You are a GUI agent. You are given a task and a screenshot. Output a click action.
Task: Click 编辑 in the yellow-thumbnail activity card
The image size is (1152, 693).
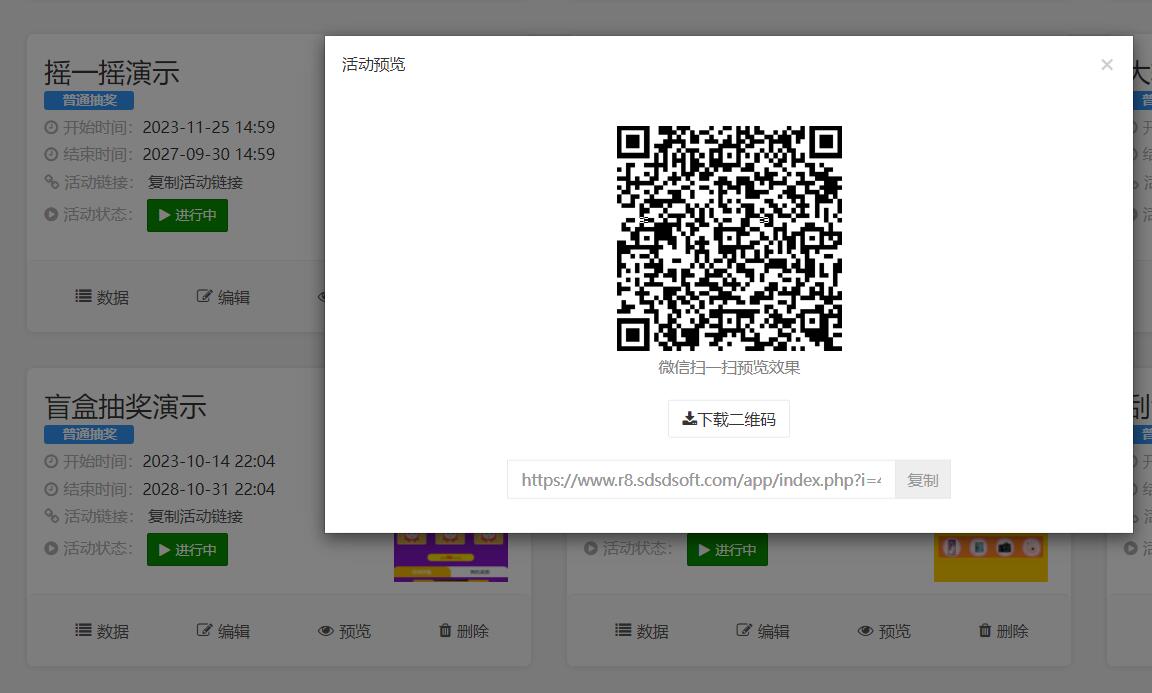coord(763,631)
